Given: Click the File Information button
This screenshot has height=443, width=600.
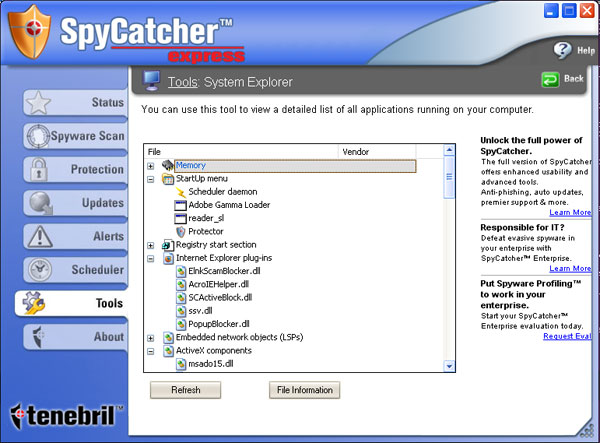Looking at the screenshot, I should coord(305,390).
